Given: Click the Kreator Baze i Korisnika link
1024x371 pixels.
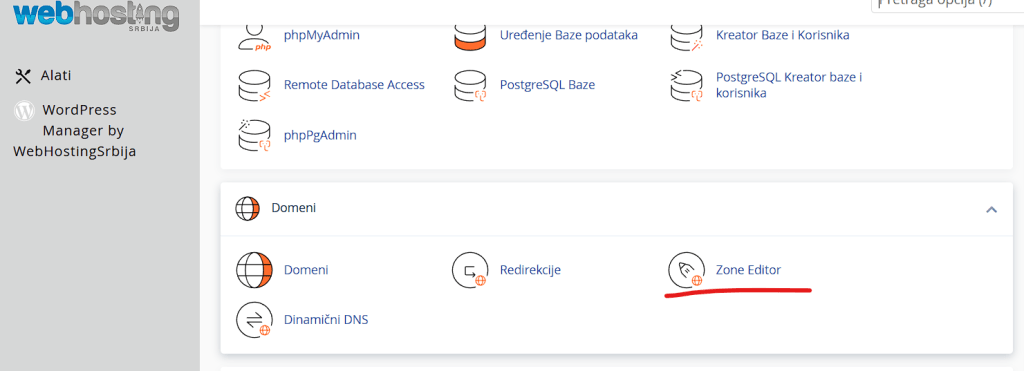Looking at the screenshot, I should (x=782, y=35).
